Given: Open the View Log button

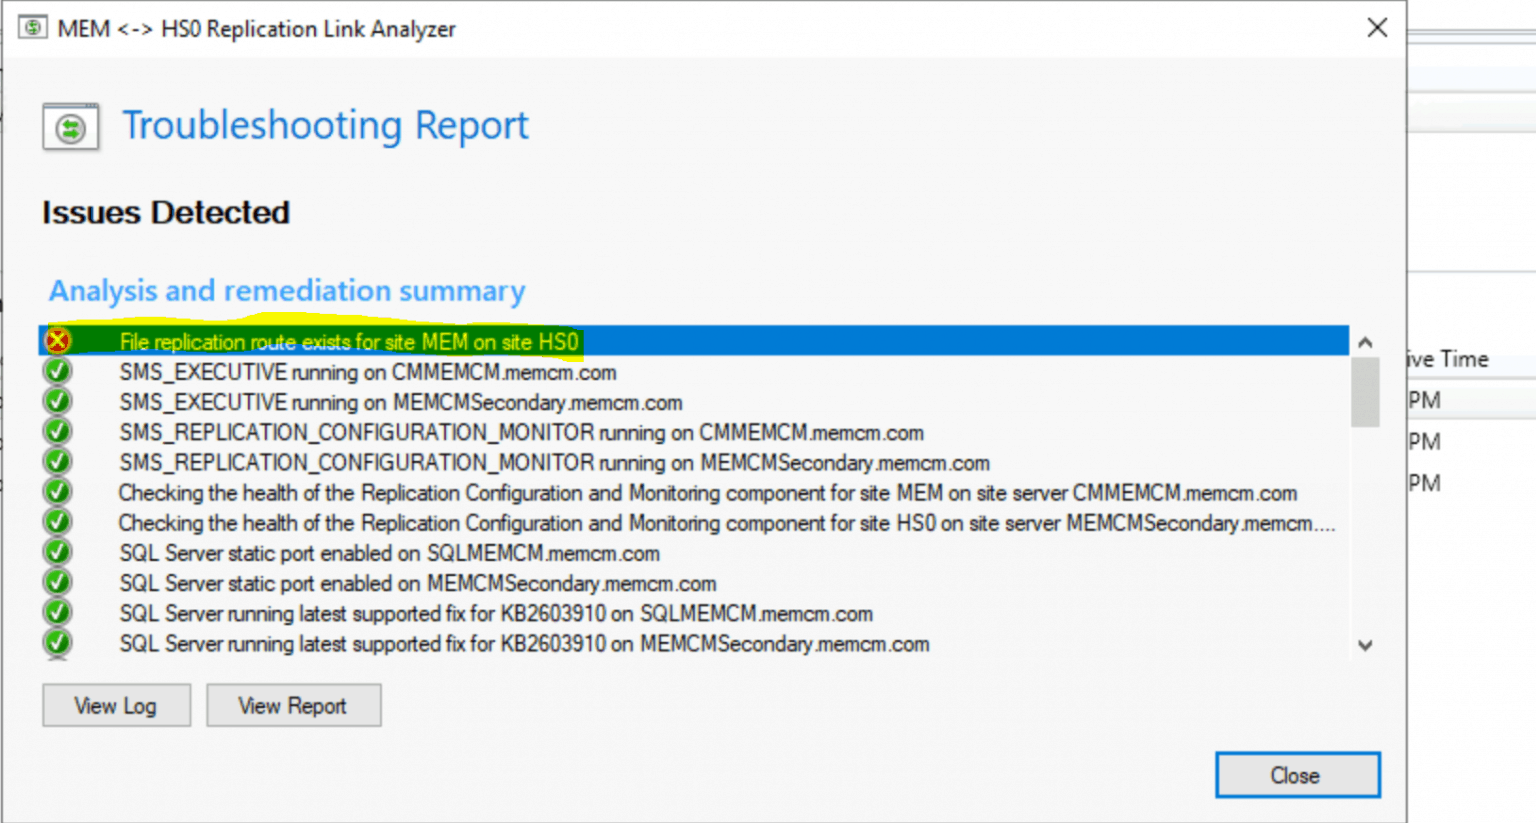Looking at the screenshot, I should (x=116, y=706).
